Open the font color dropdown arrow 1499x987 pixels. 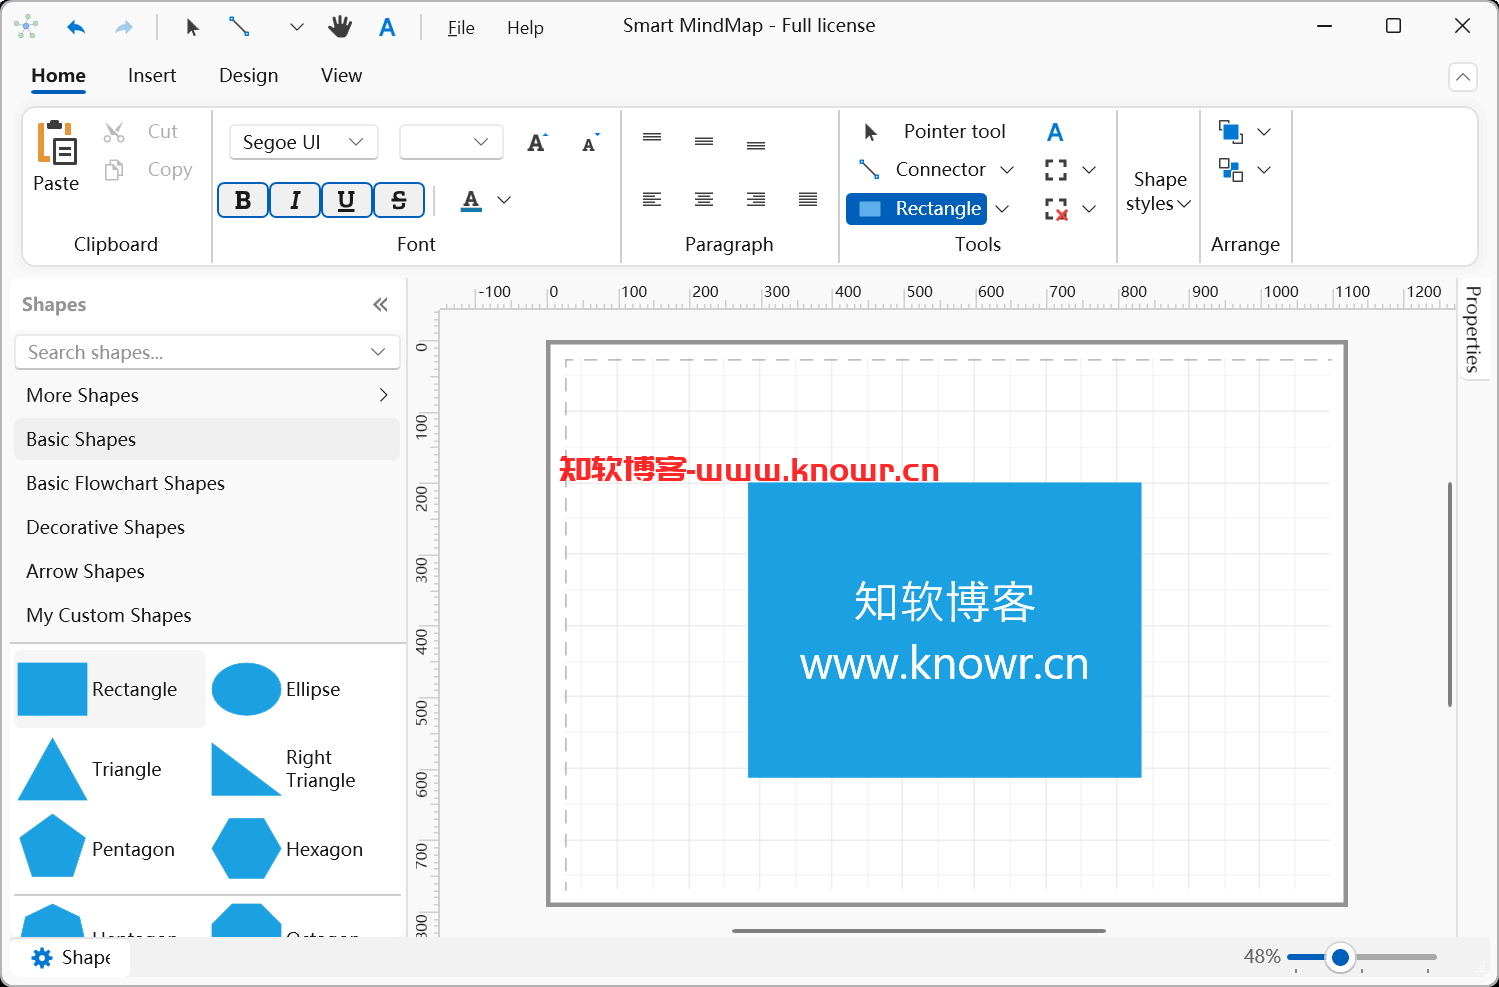[x=504, y=200]
